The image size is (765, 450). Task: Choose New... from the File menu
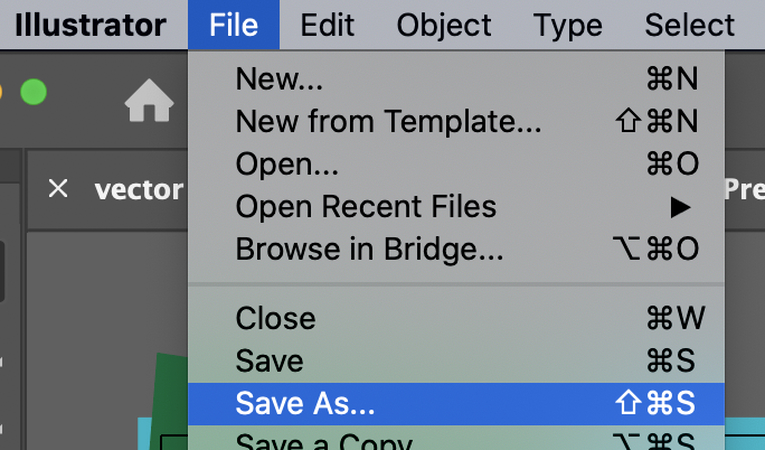pos(280,79)
